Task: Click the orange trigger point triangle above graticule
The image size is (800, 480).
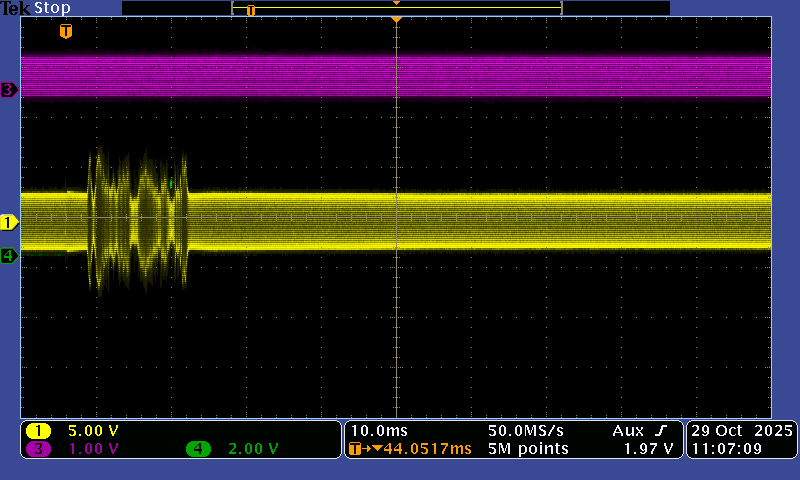Action: (x=397, y=20)
